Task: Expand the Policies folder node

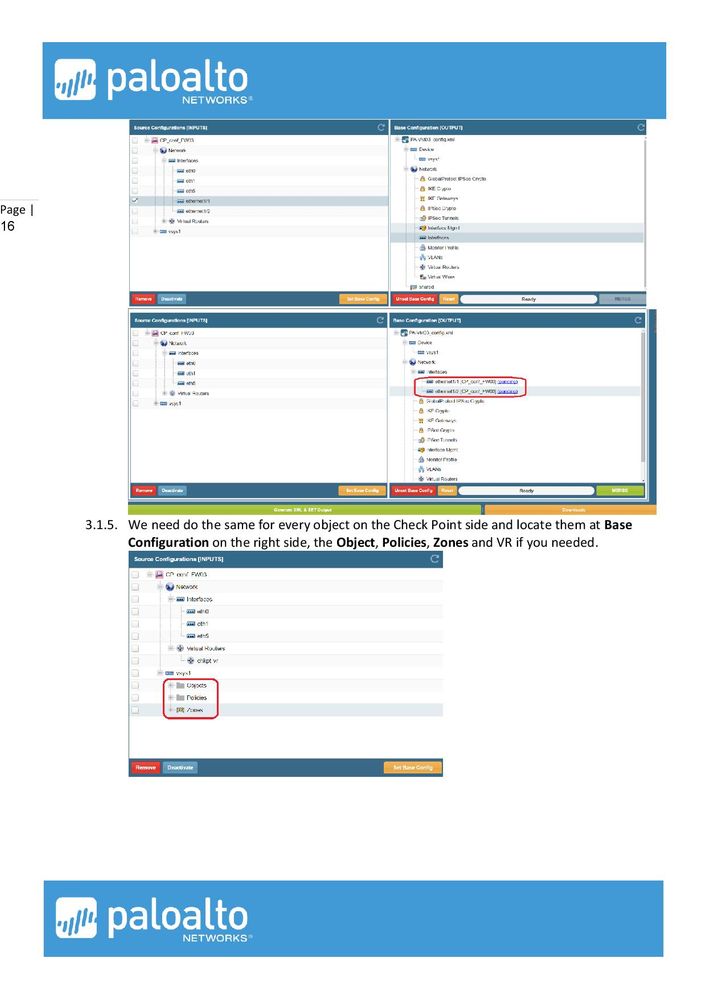Action: [x=170, y=698]
